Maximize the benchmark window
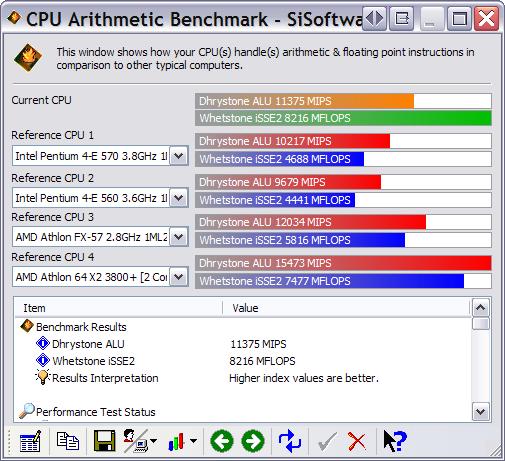This screenshot has height=461, width=505. point(459,18)
